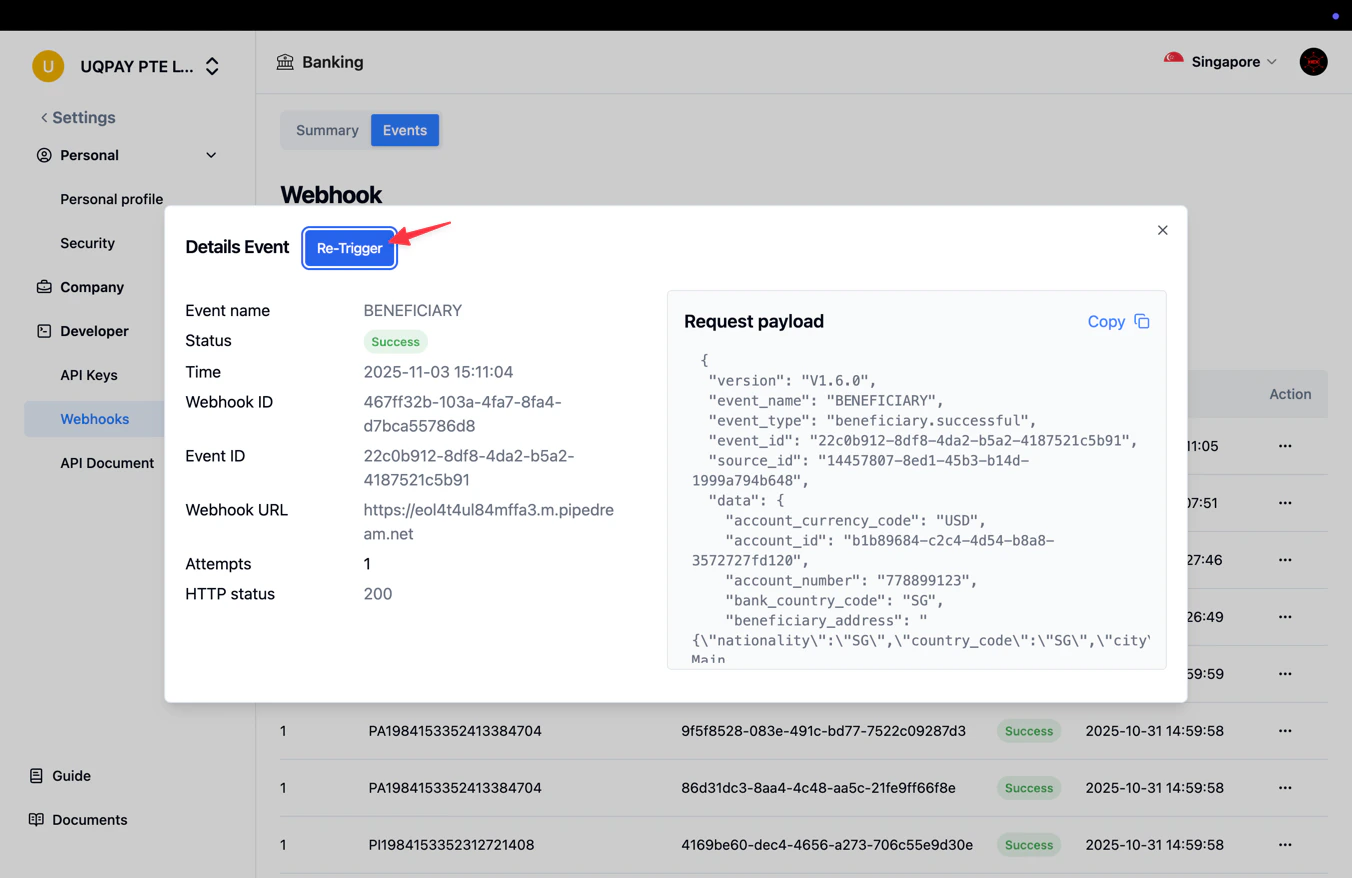This screenshot has width=1352, height=878.
Task: Select the Company briefcase icon in sidebar
Action: coord(44,287)
